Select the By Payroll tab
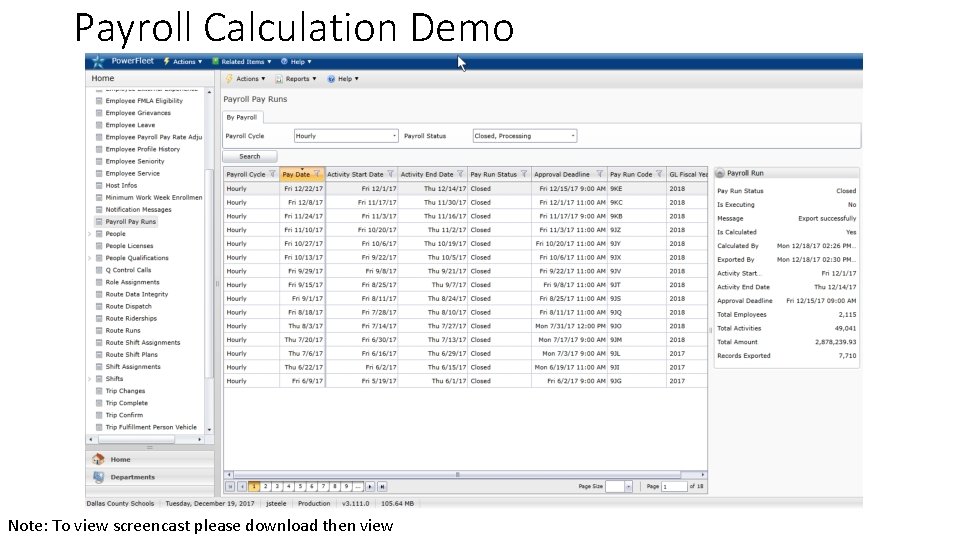The width and height of the screenshot is (960, 540). (242, 117)
